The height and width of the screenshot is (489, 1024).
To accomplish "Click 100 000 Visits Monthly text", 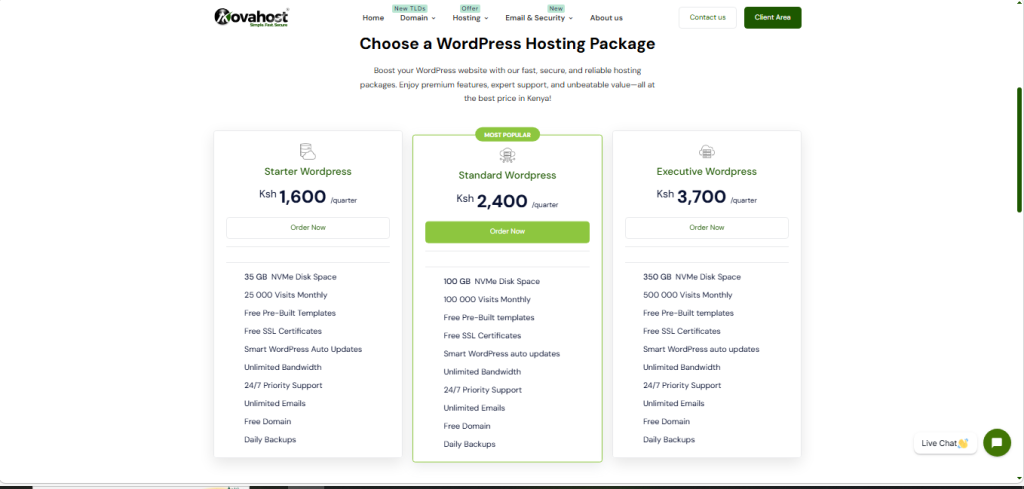I will (x=487, y=300).
